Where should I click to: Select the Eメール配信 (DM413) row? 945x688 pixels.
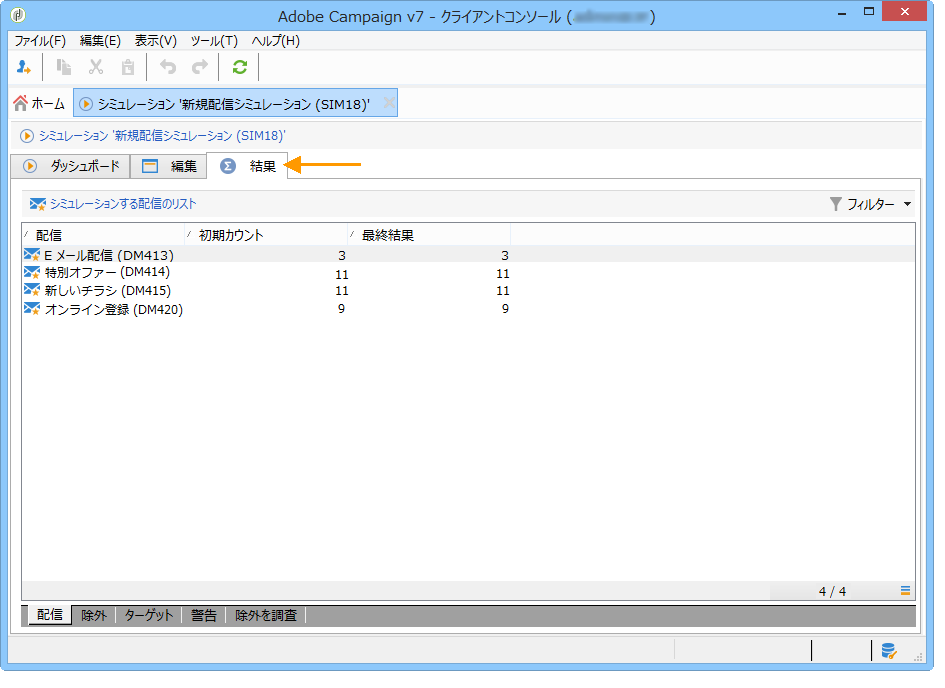tap(468, 255)
